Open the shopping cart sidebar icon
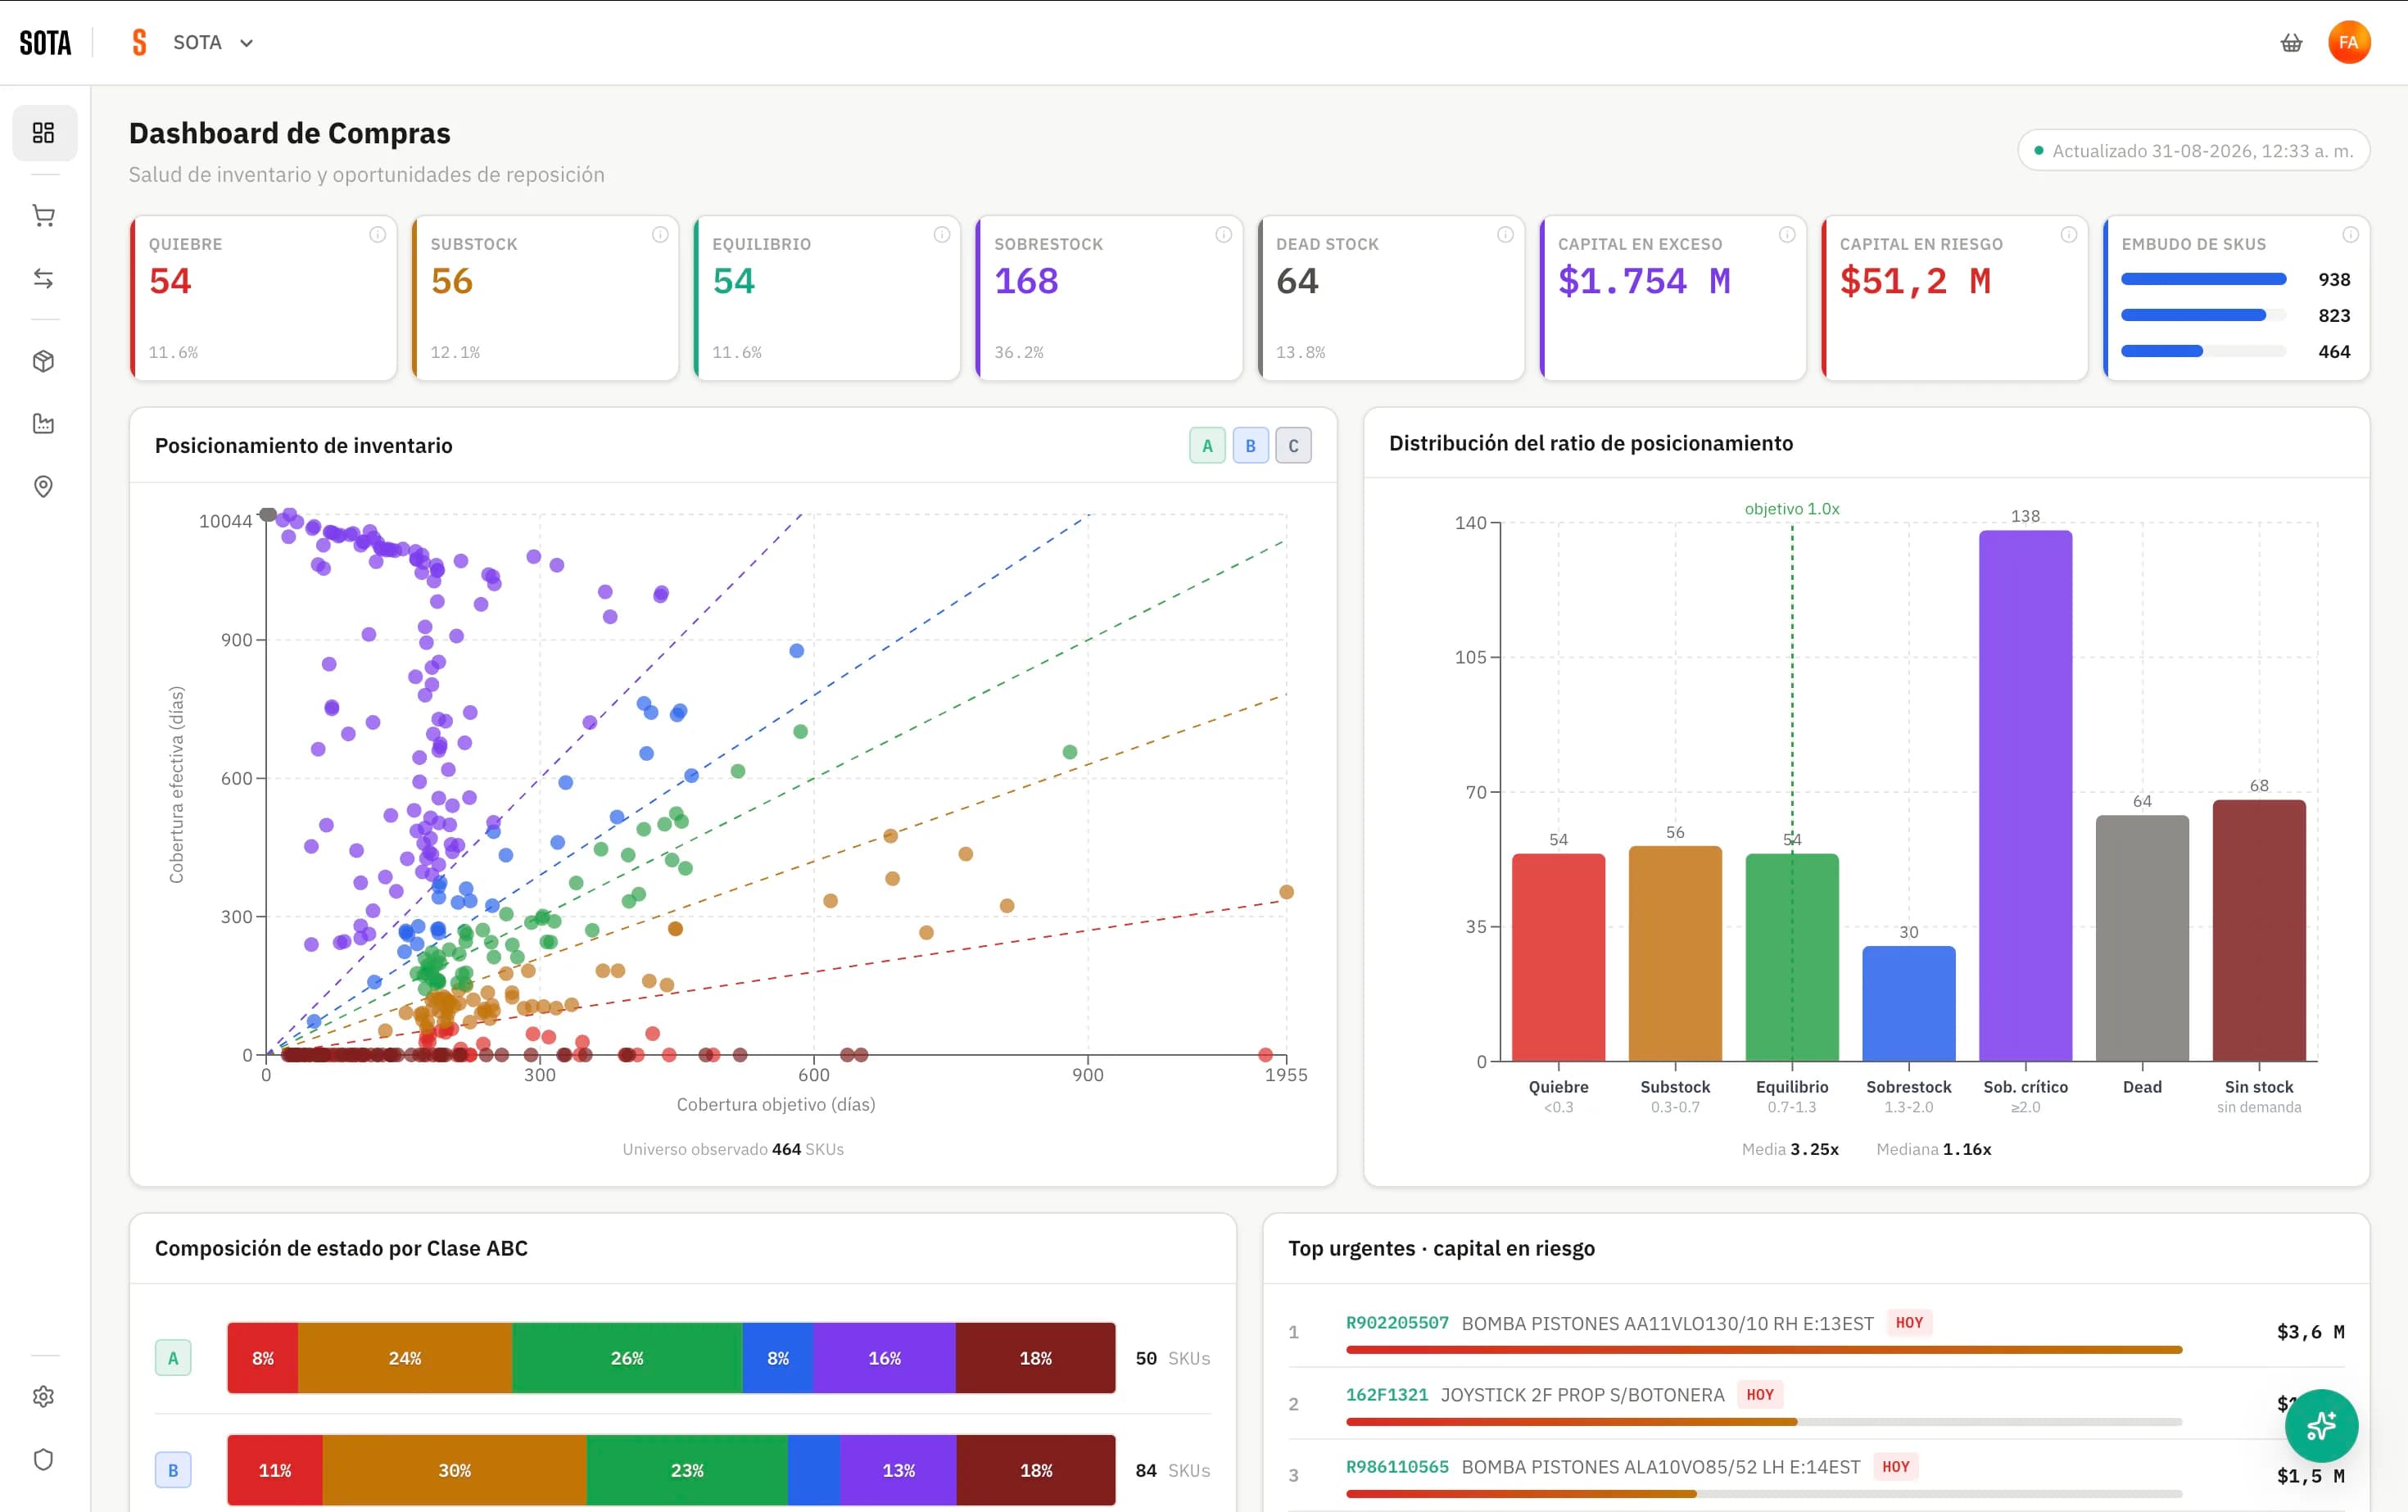 pyautogui.click(x=44, y=216)
